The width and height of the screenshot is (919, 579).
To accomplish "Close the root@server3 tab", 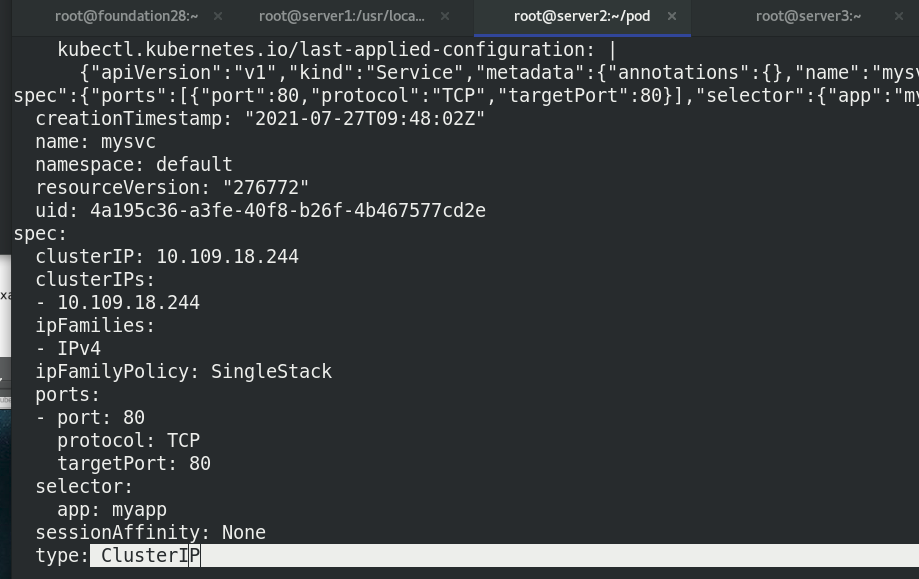I will pyautogui.click(x=898, y=16).
